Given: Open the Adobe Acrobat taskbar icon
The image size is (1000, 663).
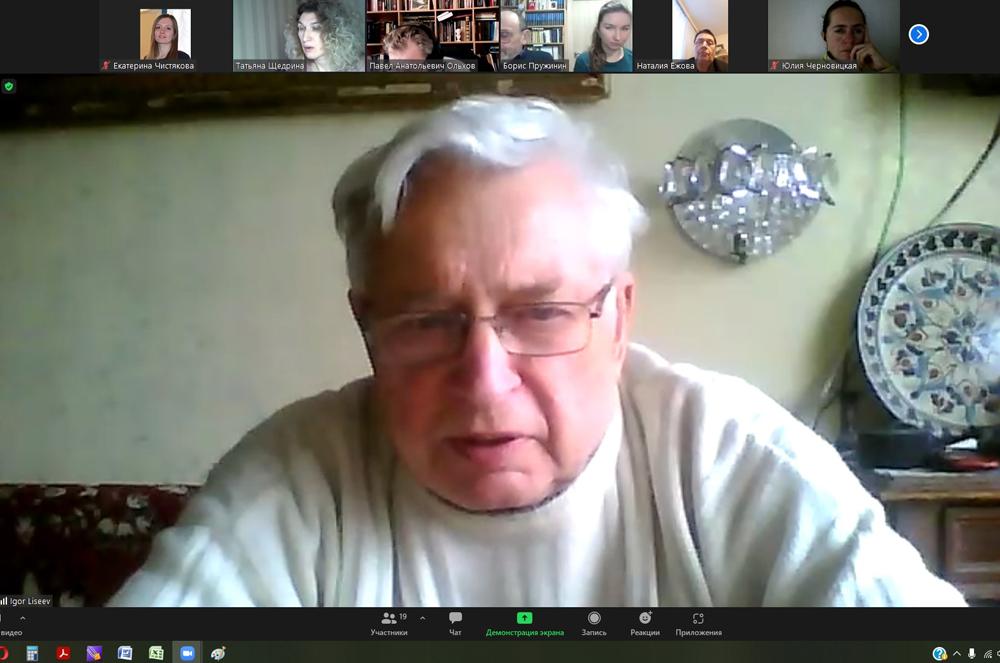Looking at the screenshot, I should [x=63, y=653].
